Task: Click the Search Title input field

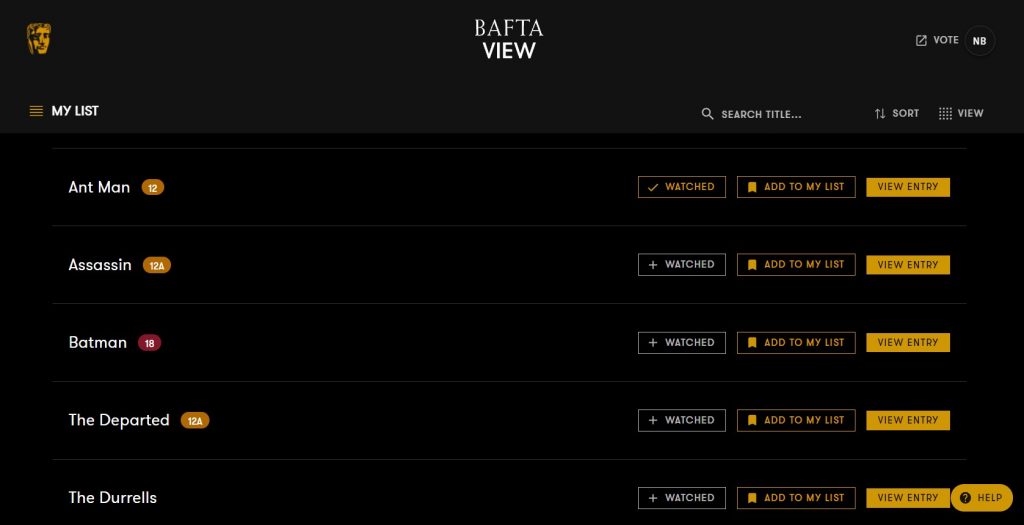Action: (x=761, y=114)
